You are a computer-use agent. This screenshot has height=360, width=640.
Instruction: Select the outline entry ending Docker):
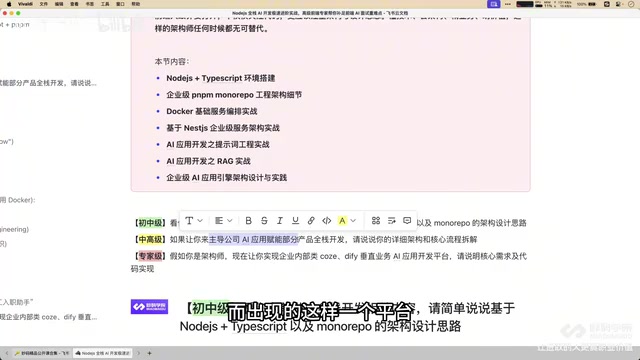point(18,200)
